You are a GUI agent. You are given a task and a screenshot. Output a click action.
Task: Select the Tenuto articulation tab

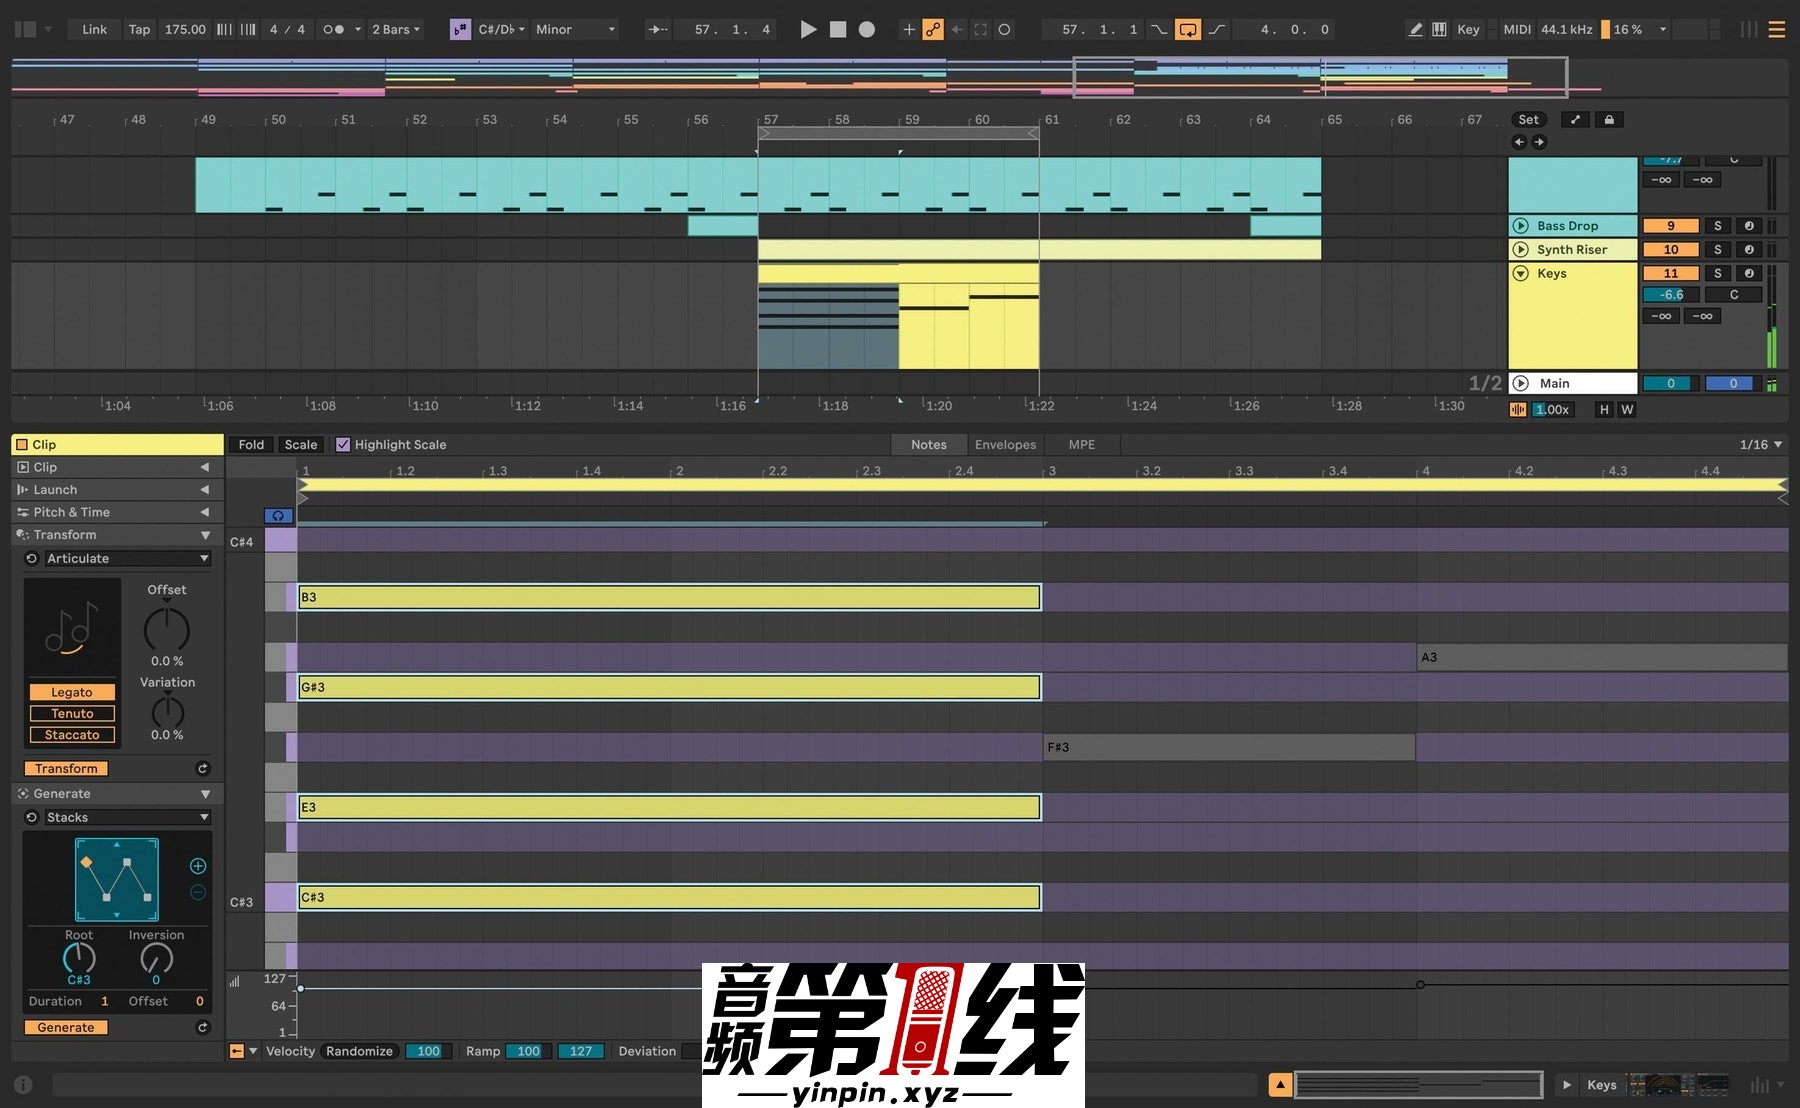coord(72,714)
